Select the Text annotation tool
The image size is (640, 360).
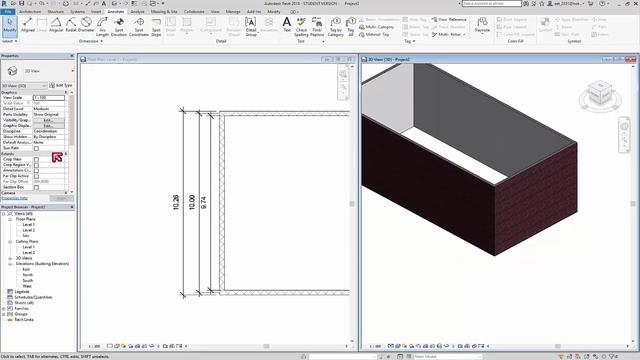pos(287,25)
